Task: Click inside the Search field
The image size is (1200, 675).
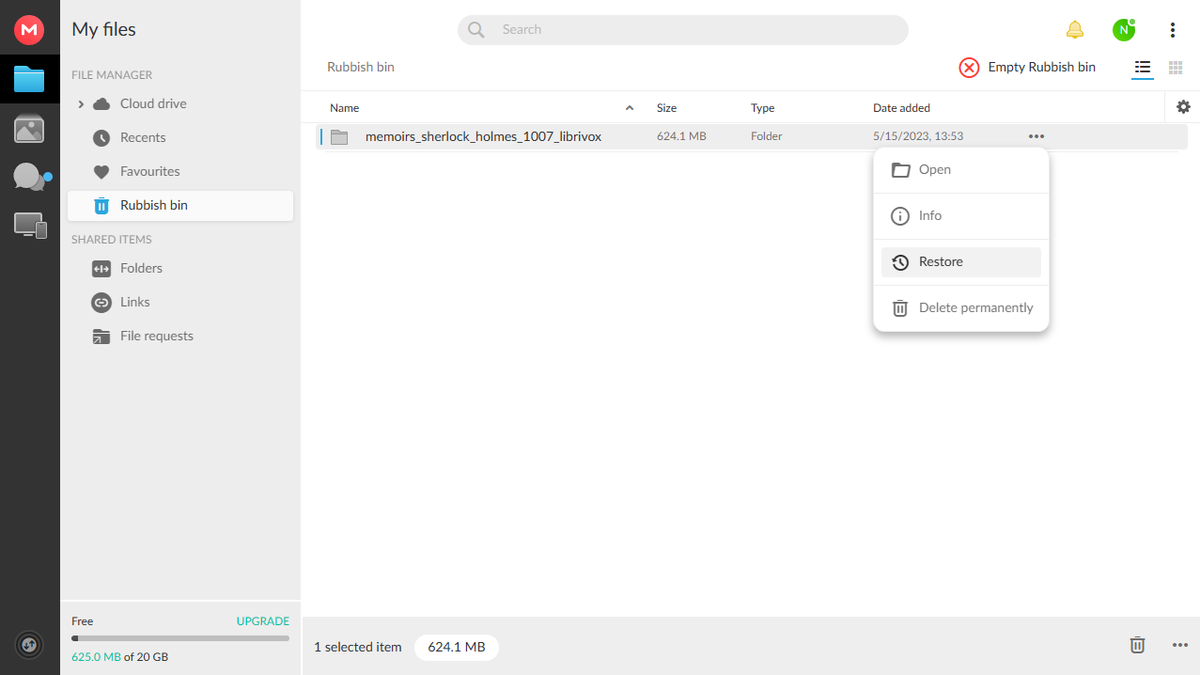Action: tap(682, 29)
